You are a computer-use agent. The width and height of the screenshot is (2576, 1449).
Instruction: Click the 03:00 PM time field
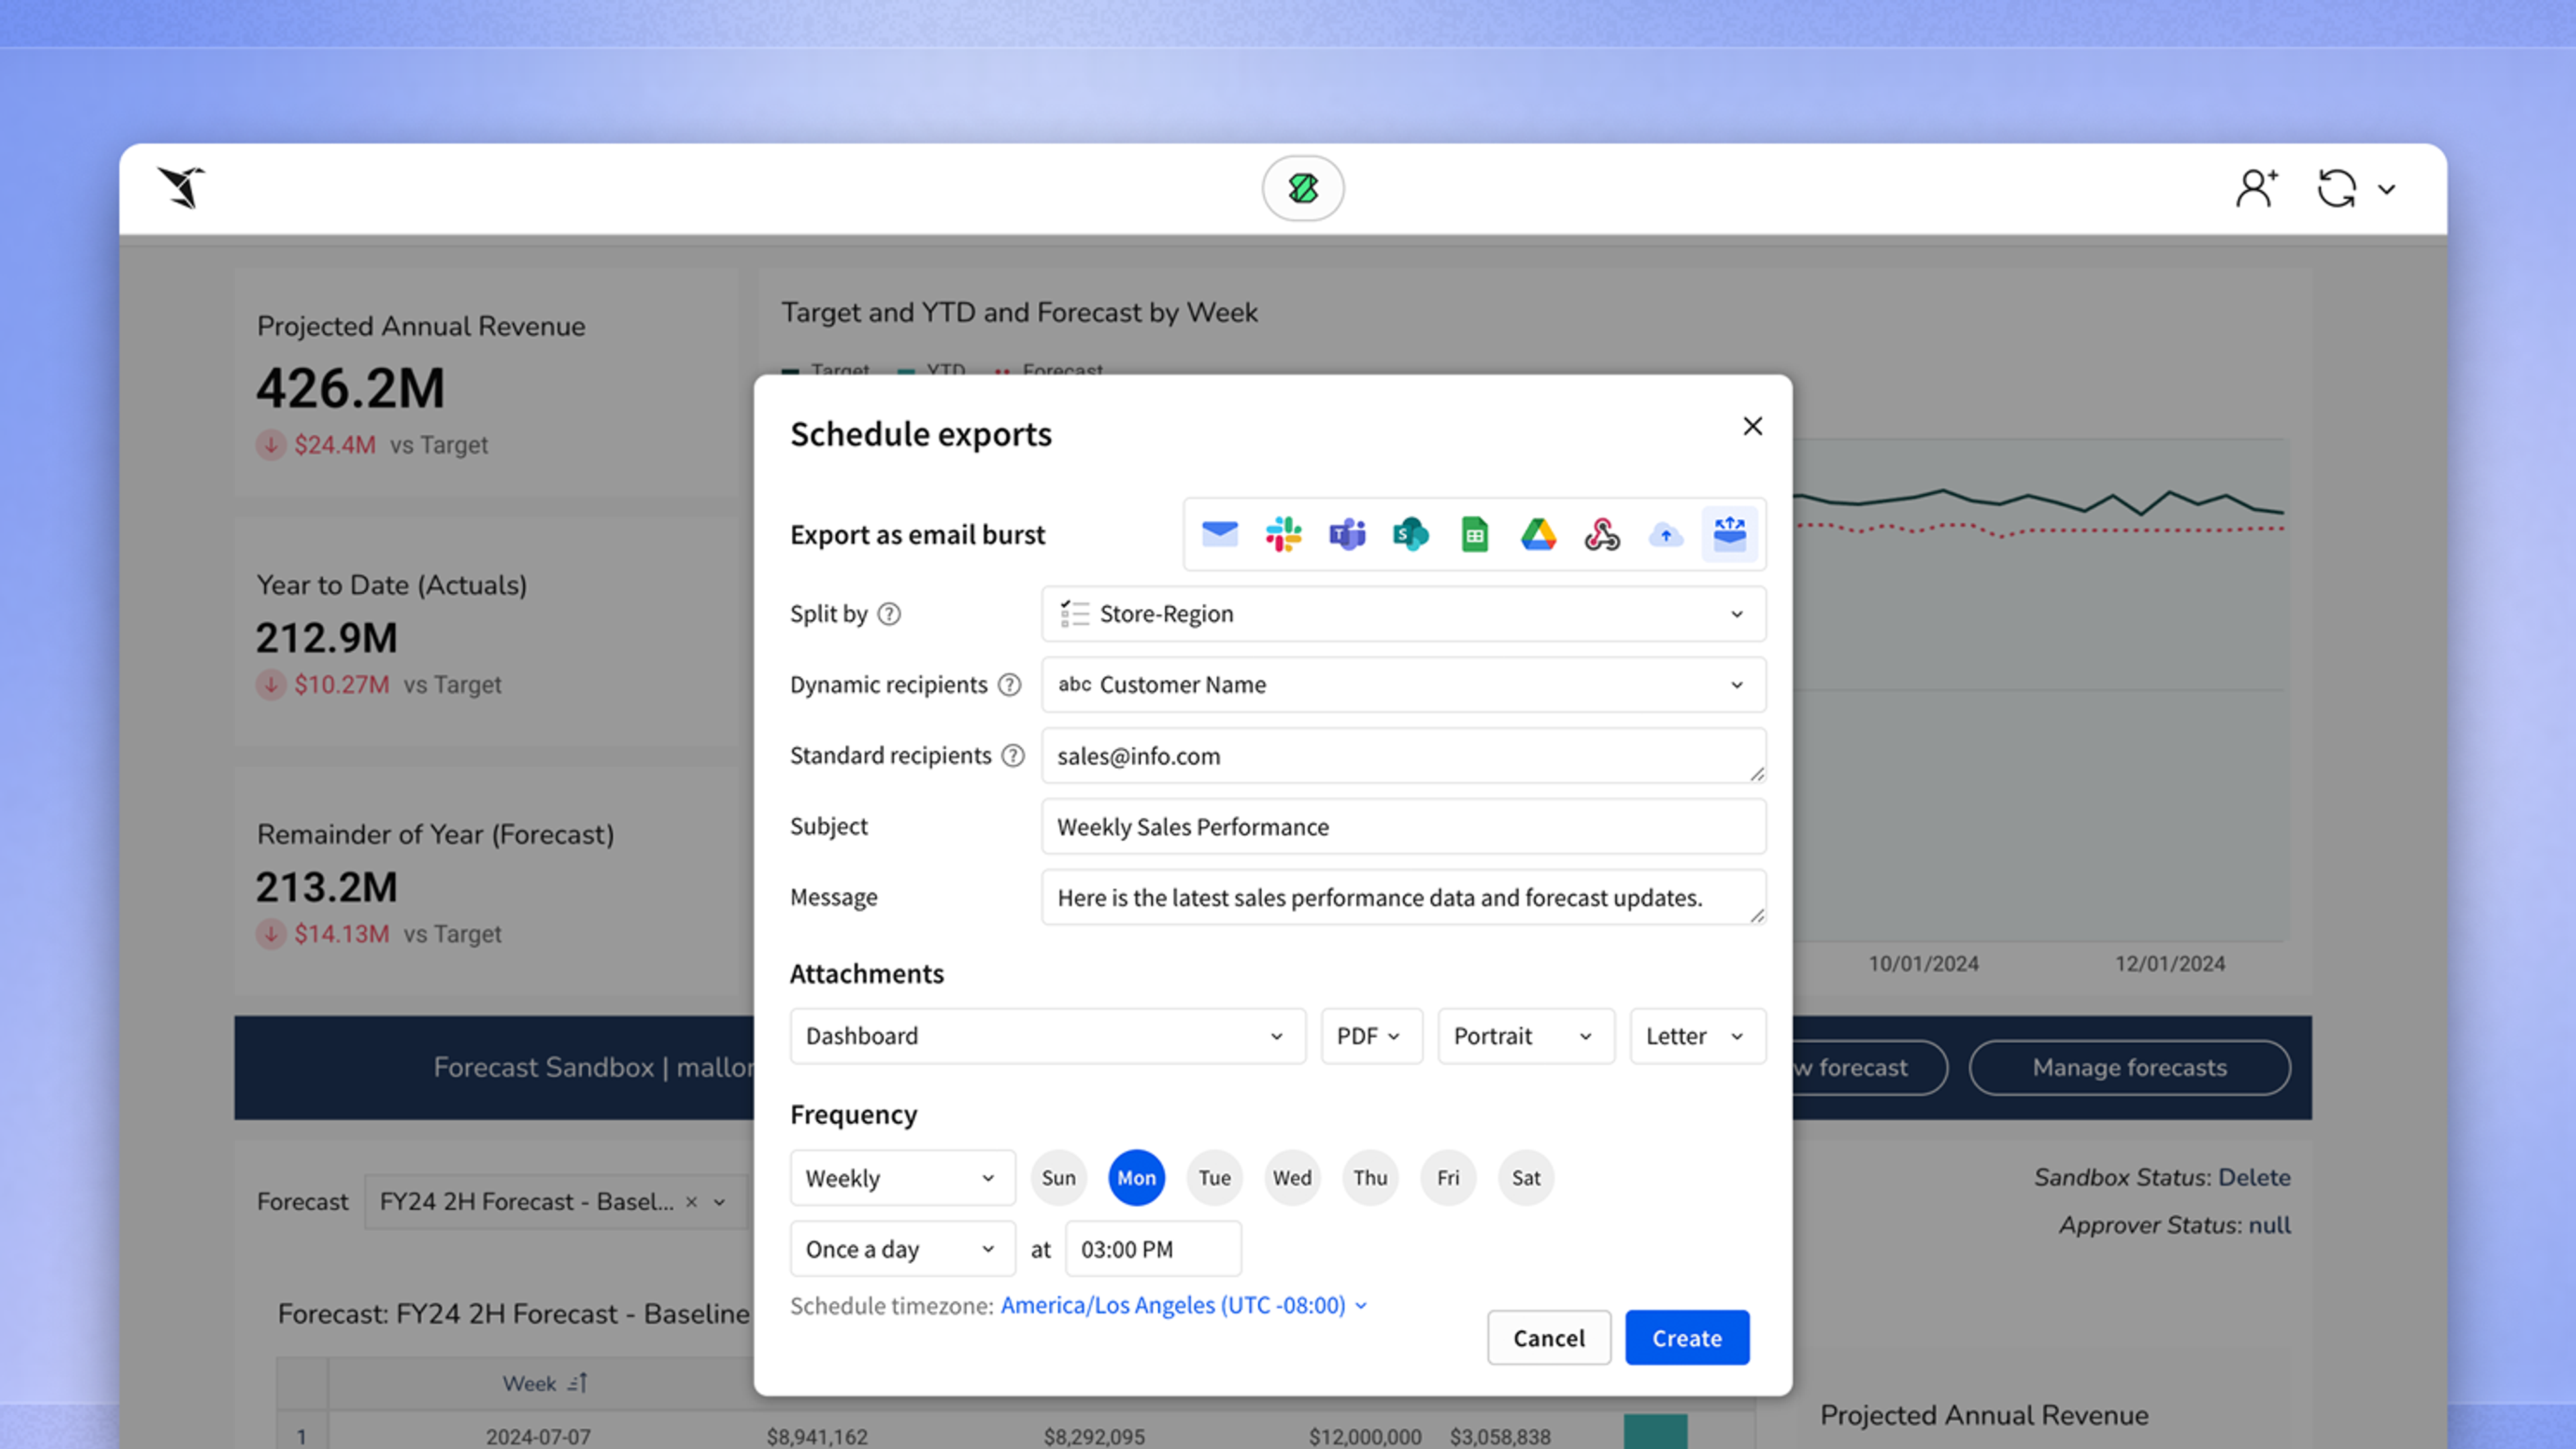(x=1154, y=1249)
